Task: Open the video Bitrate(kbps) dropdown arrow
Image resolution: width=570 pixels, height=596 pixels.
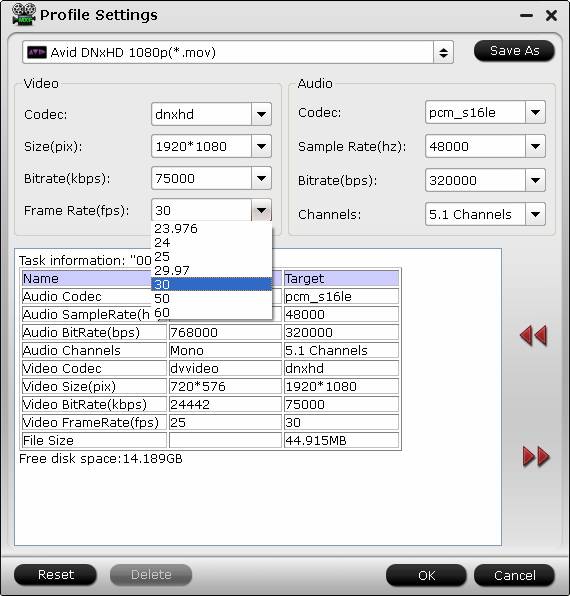Action: tap(261, 178)
